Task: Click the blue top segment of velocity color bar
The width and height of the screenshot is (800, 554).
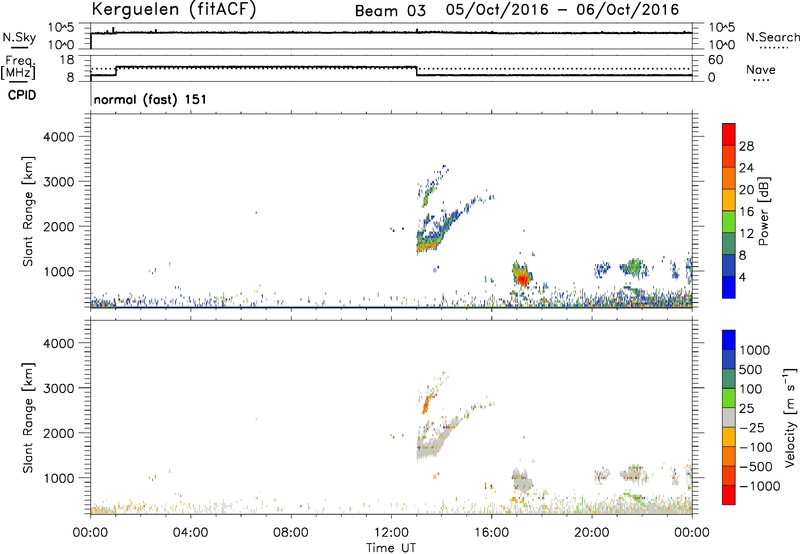Action: 729,340
